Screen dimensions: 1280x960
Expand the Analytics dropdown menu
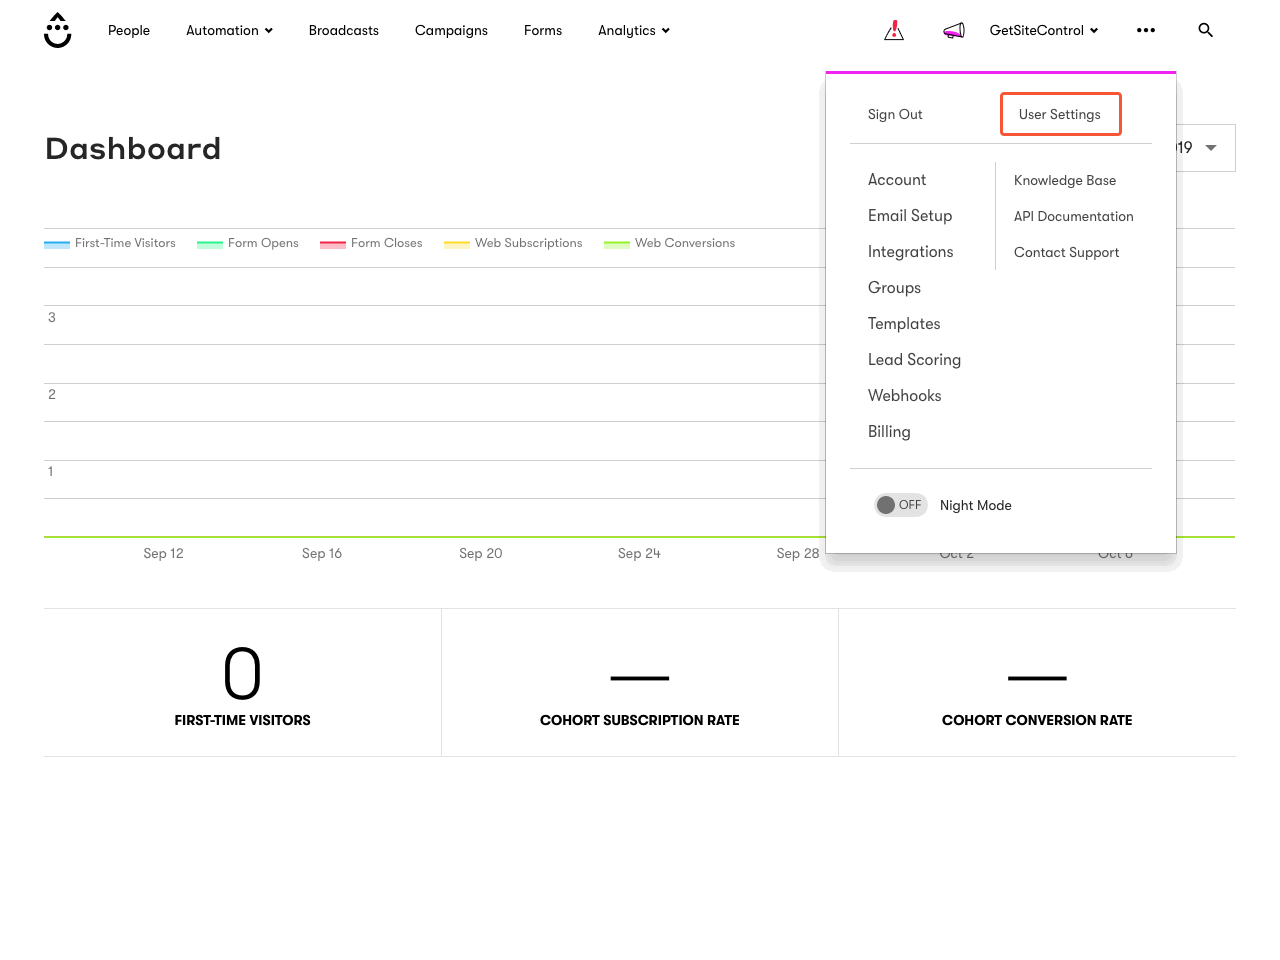coord(633,31)
